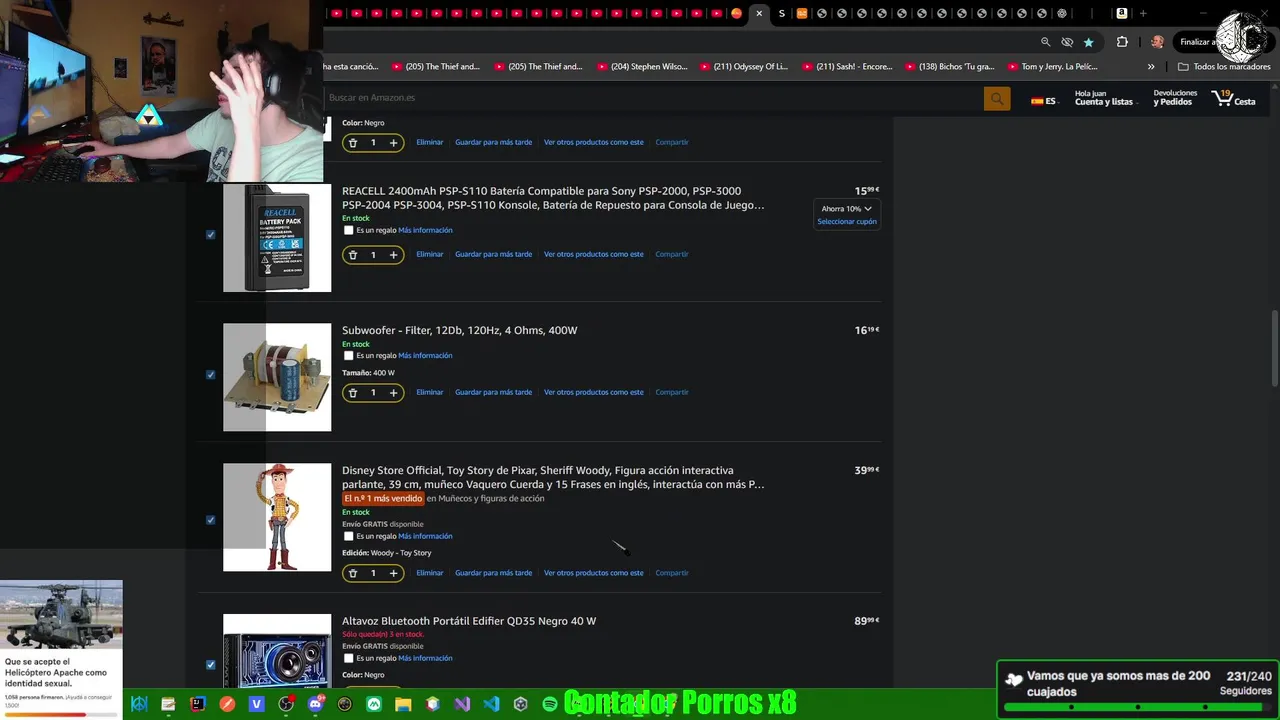Viewport: 1280px width, 720px height.
Task: Open the Todos los marcadores folder
Action: pos(1224,67)
